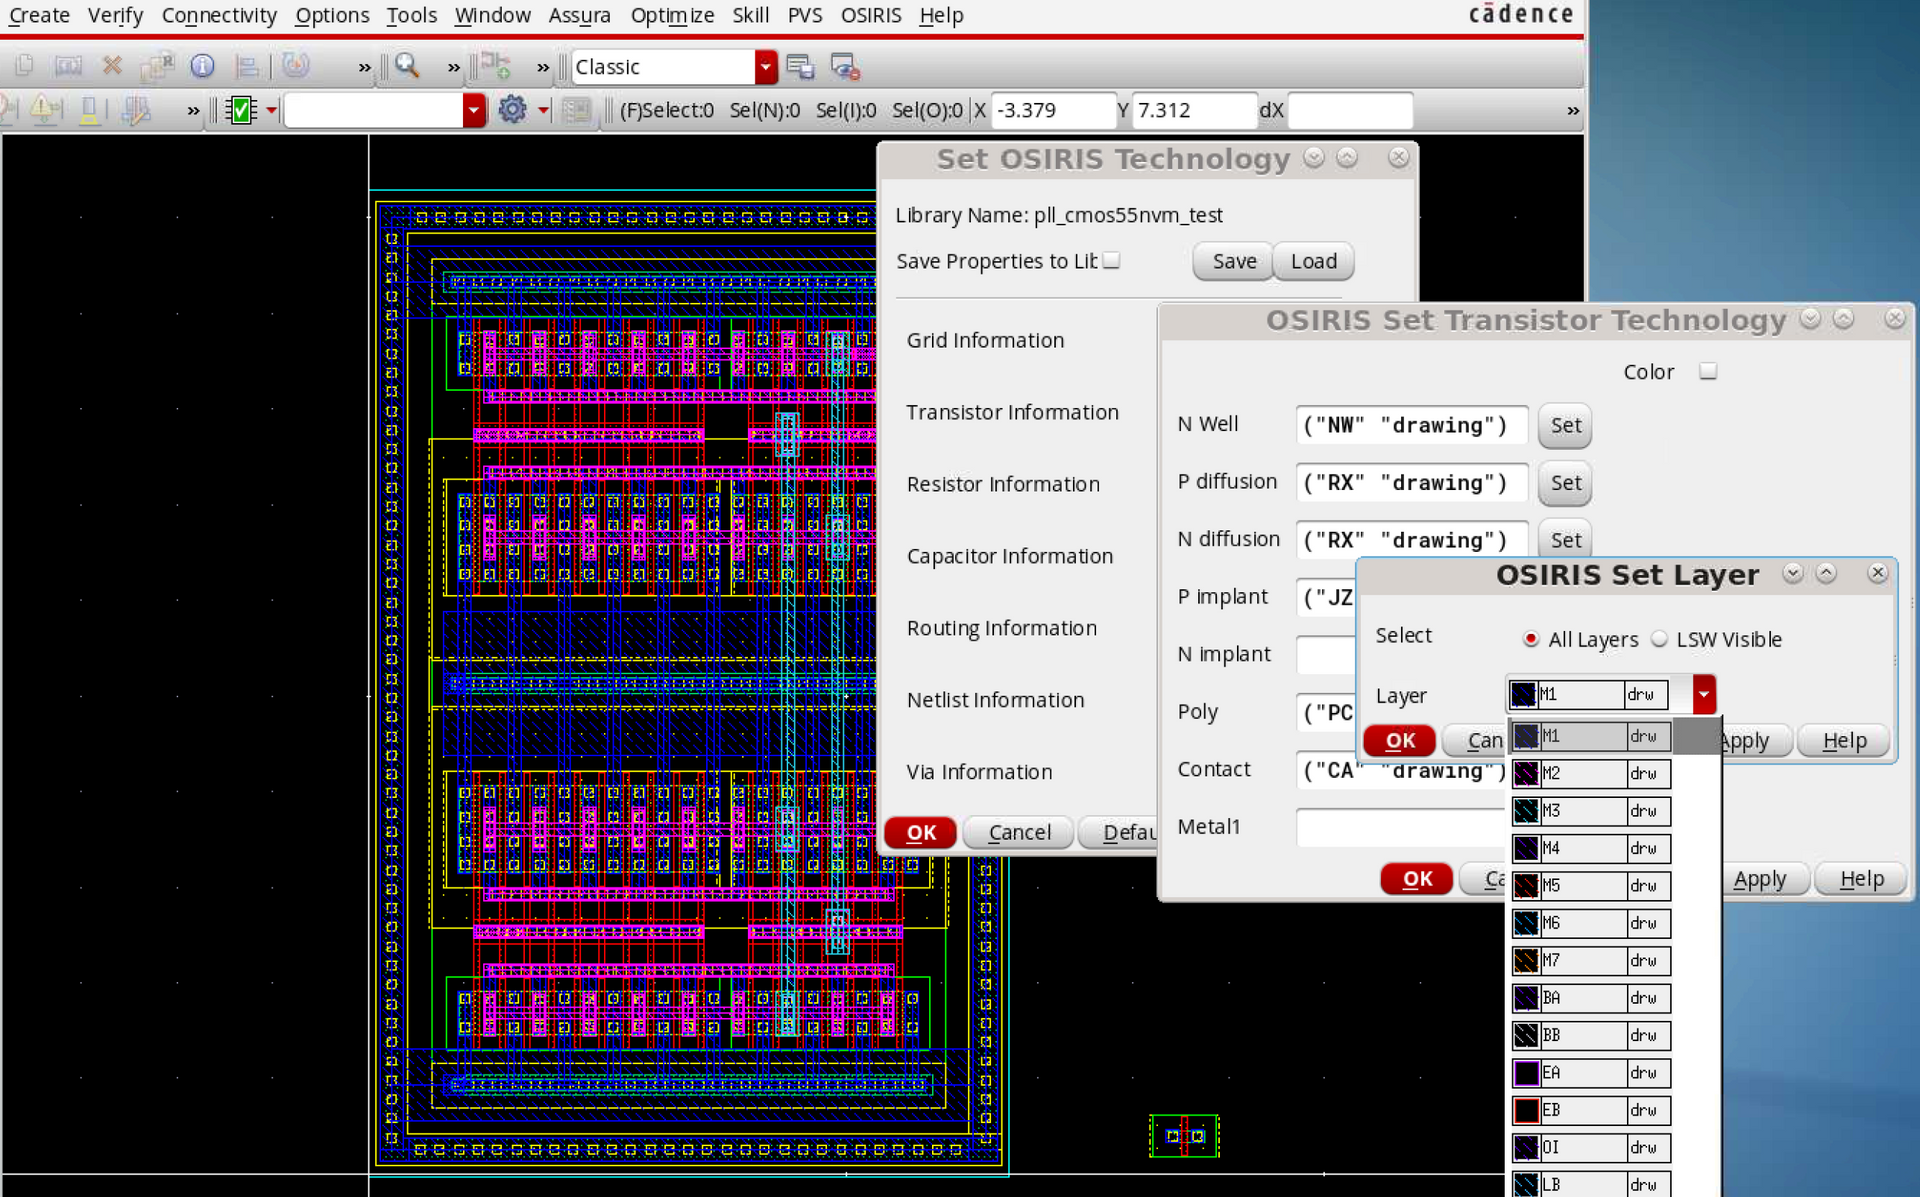
Task: Expand toolbar overflow chevron after rotate icon
Action: 364,67
